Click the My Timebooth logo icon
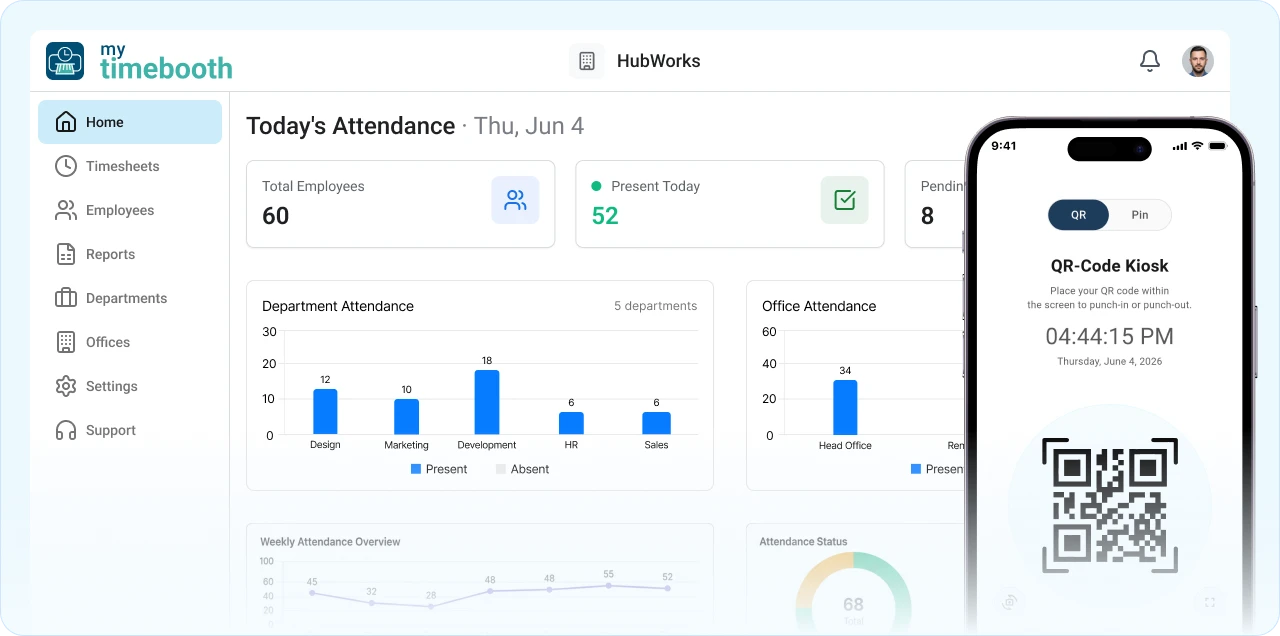The width and height of the screenshot is (1280, 636). coord(65,61)
